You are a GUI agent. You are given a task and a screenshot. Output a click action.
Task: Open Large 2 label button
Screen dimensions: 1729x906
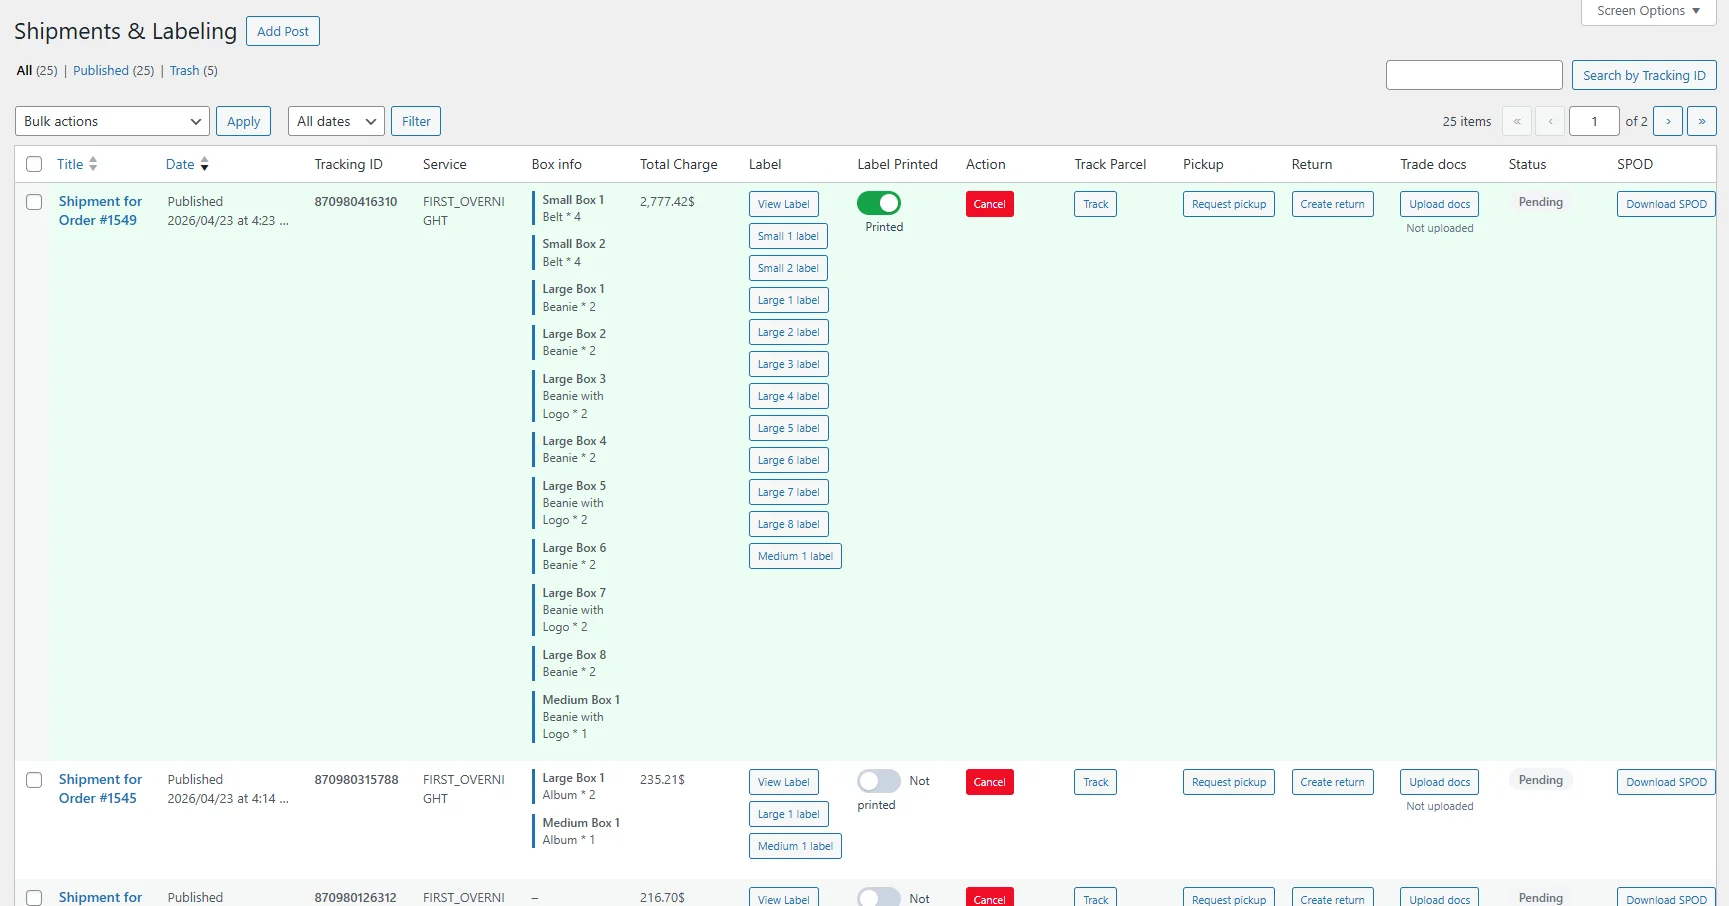tap(789, 332)
